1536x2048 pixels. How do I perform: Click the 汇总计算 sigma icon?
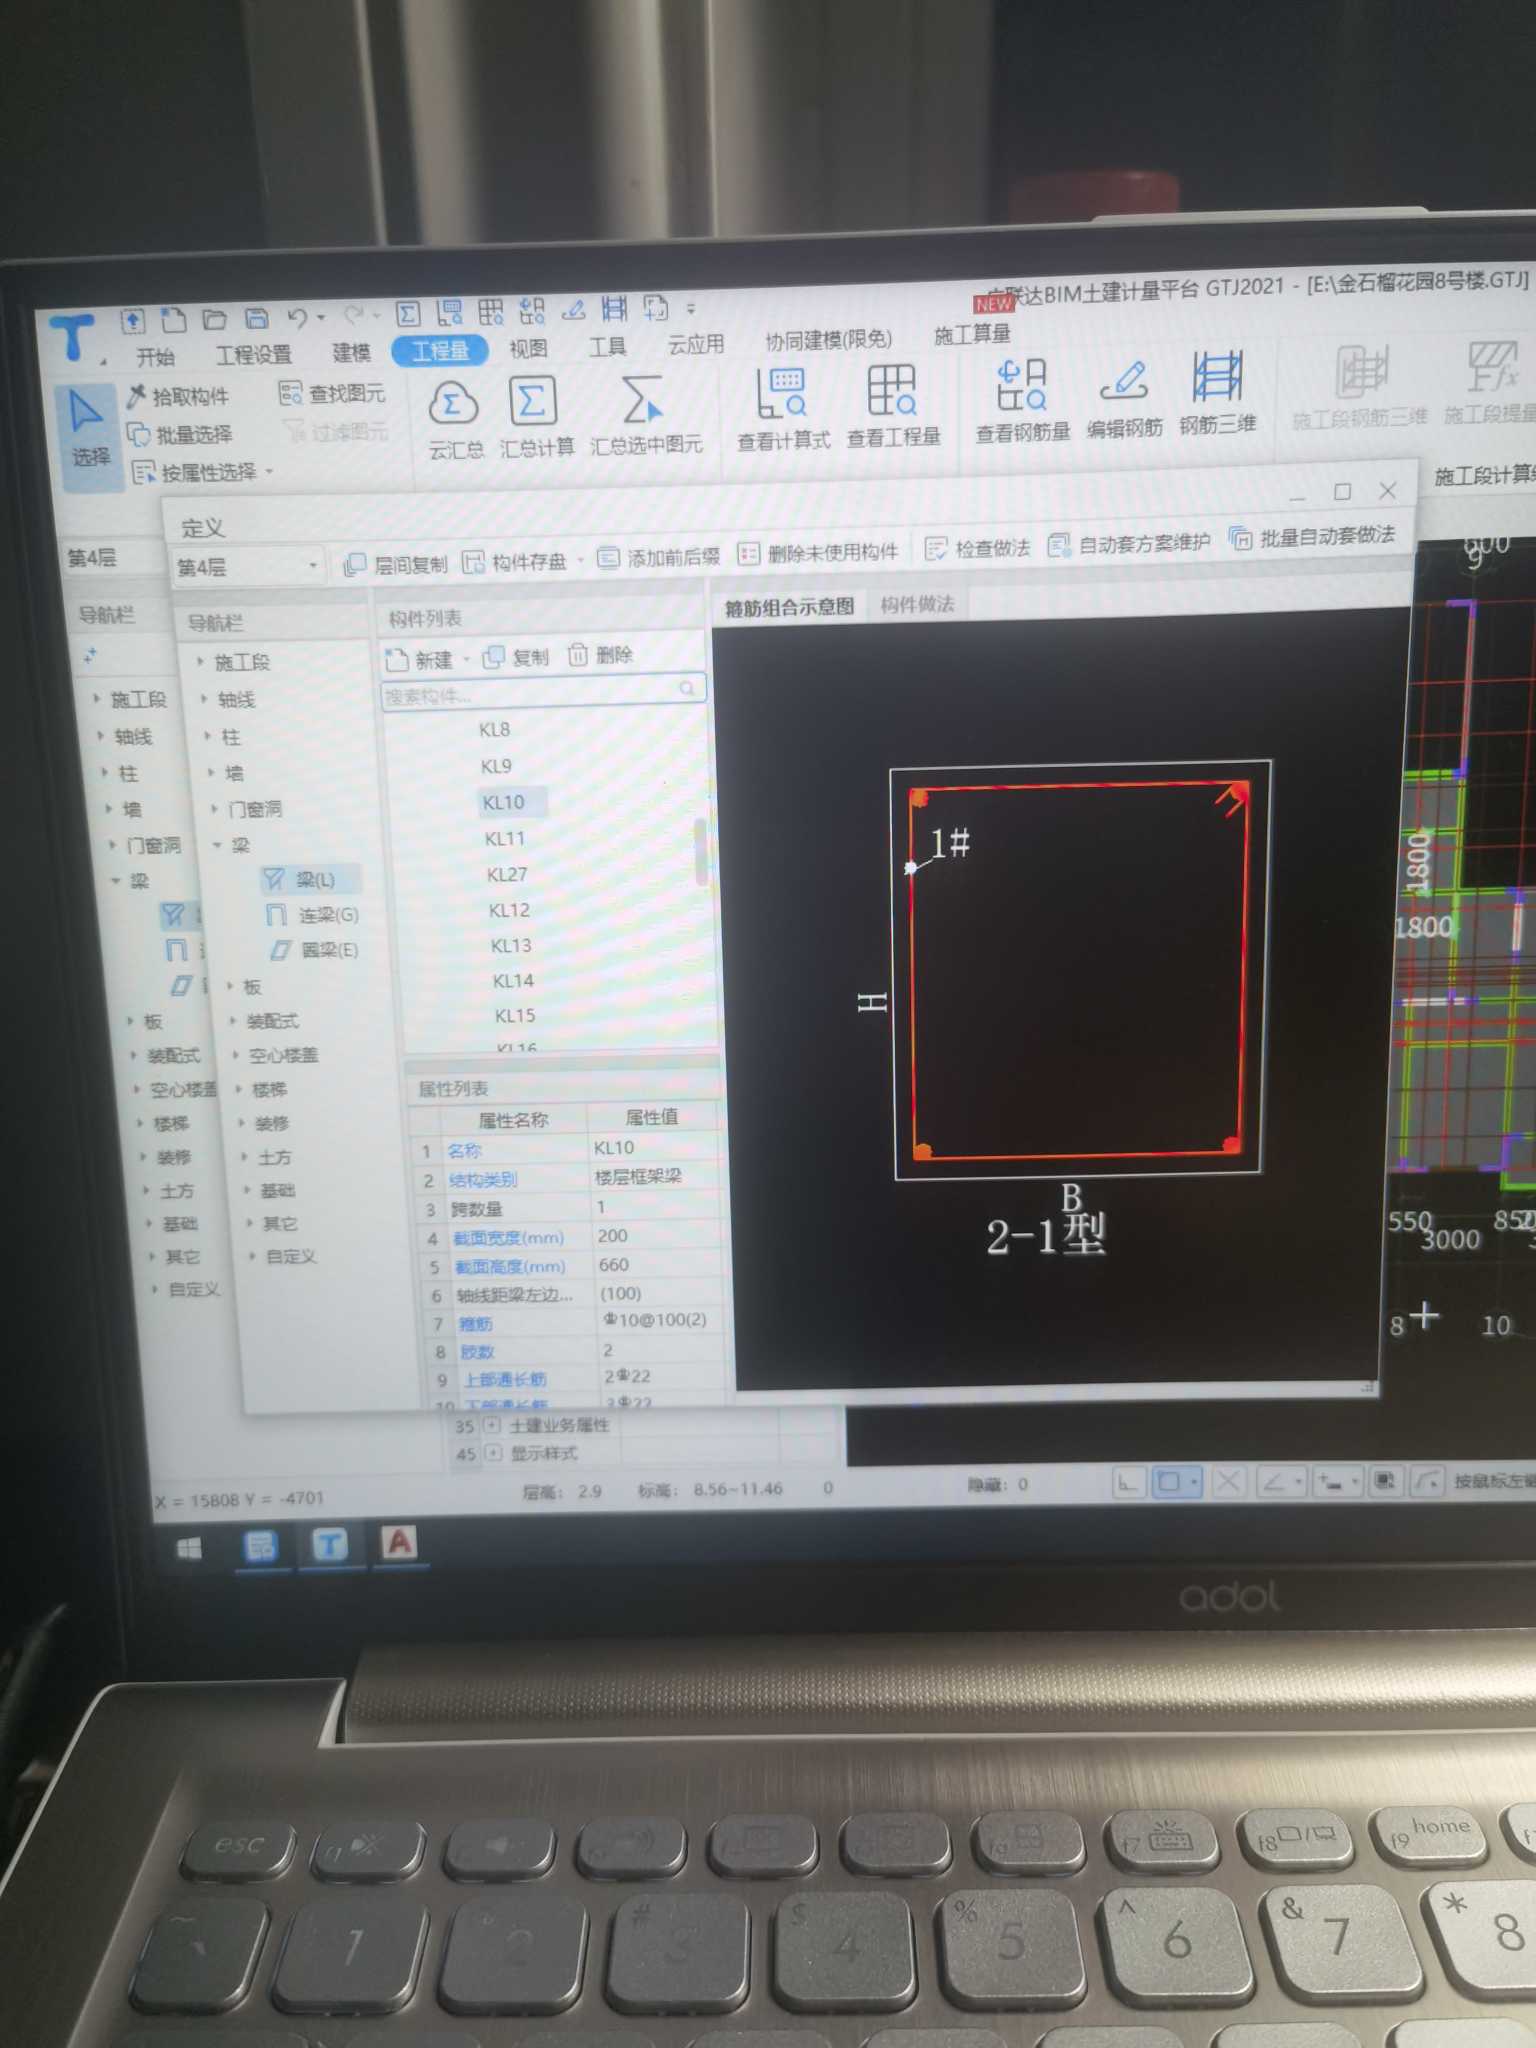point(534,417)
